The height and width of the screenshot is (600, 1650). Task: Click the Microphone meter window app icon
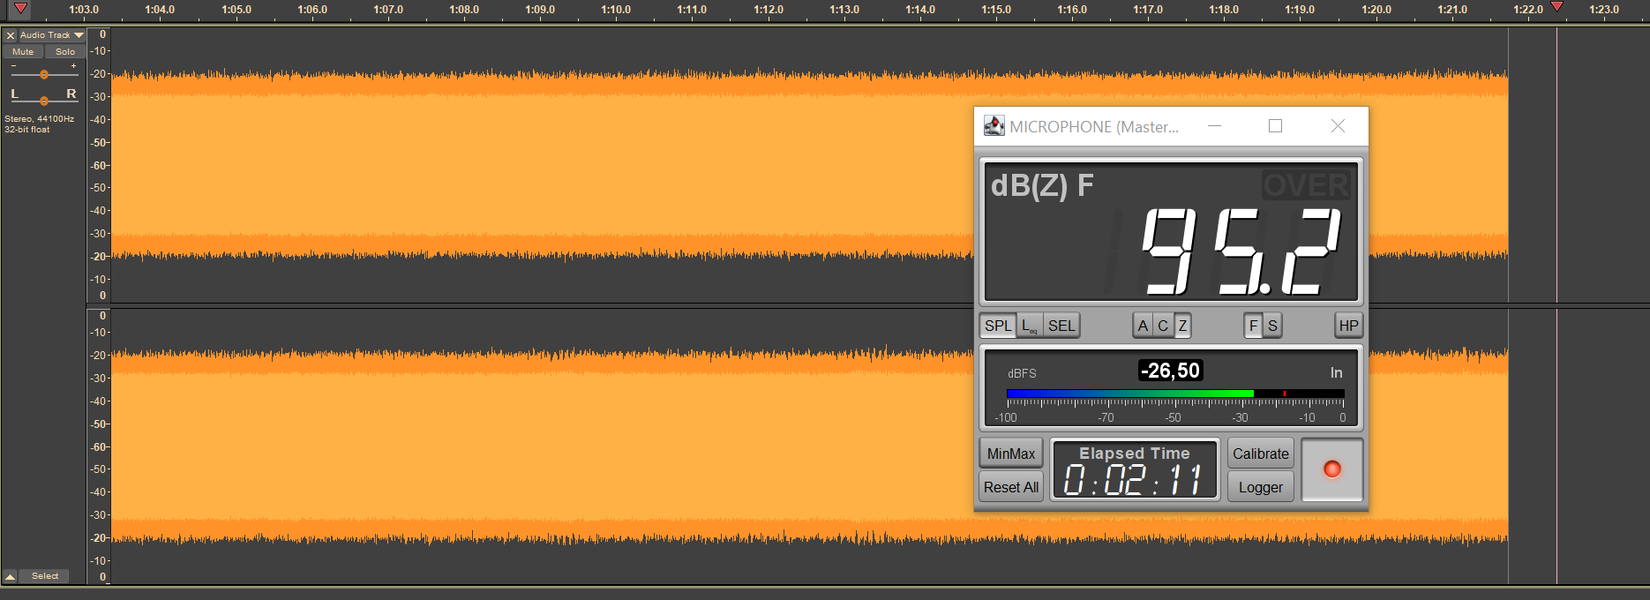point(994,126)
